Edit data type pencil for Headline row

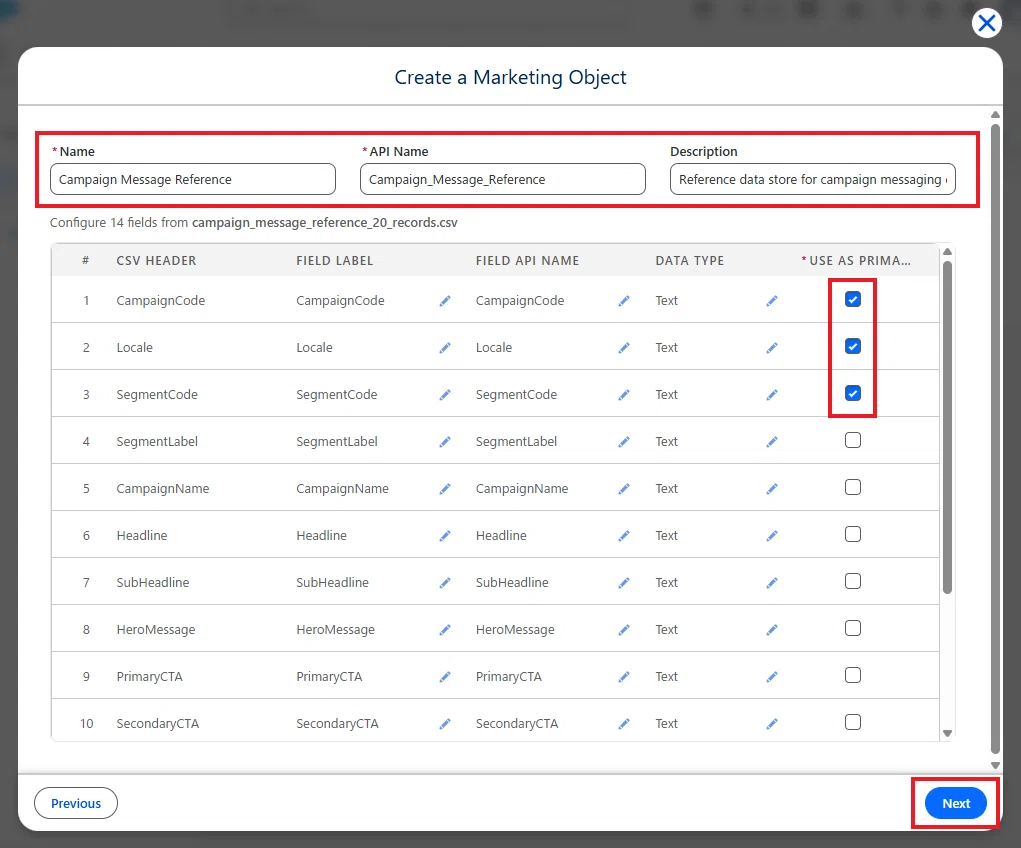(x=772, y=535)
